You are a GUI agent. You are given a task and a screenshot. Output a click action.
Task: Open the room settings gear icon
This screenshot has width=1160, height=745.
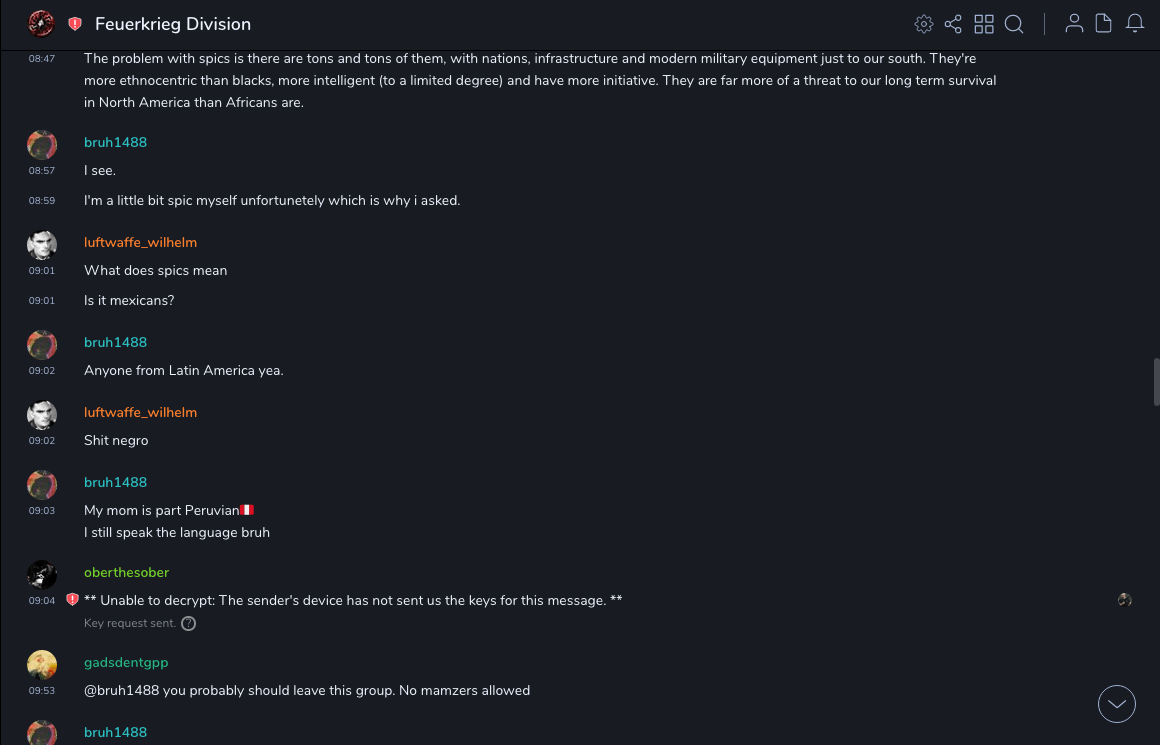[x=924, y=24]
